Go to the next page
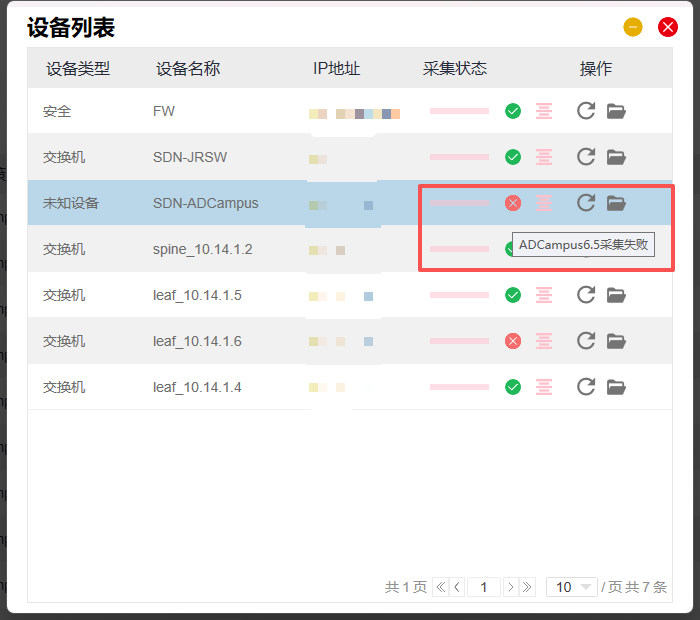This screenshot has width=700, height=620. pyautogui.click(x=510, y=587)
